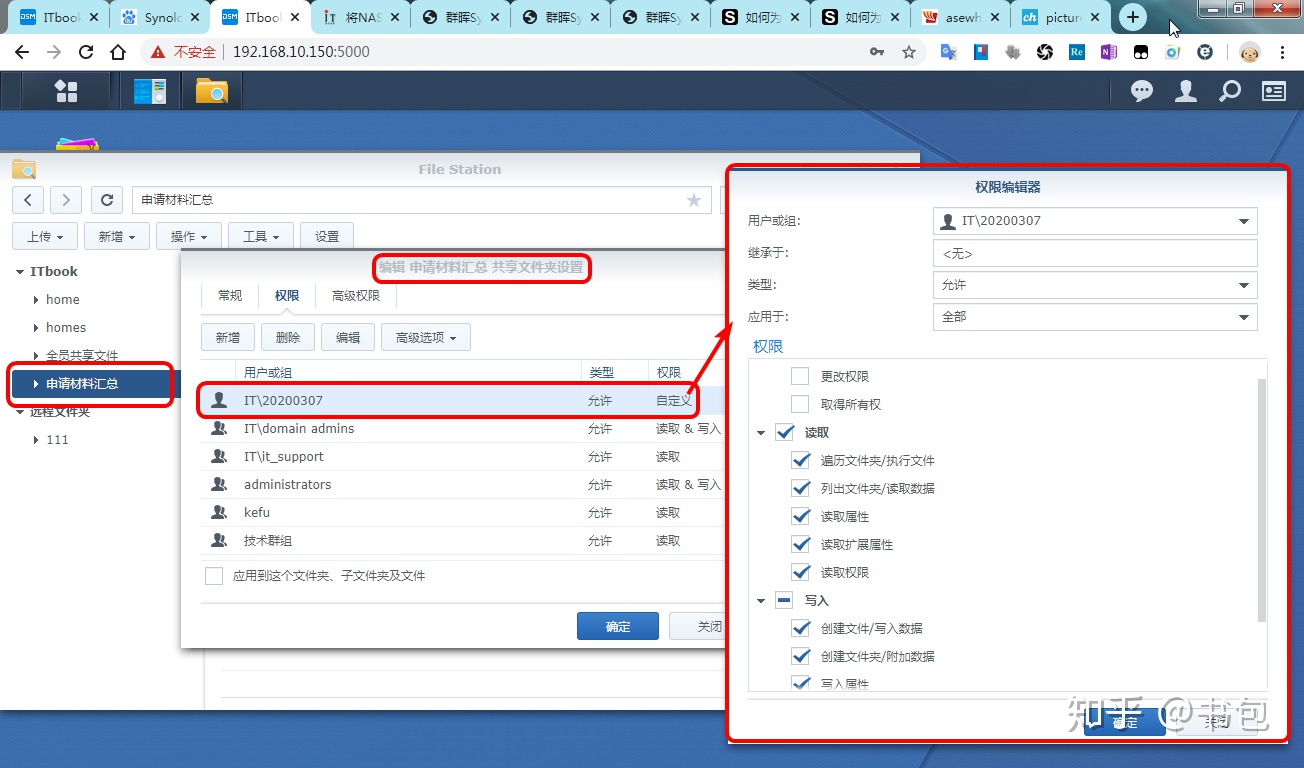Click the 设置 toolbar button
1304x768 pixels.
pos(327,236)
